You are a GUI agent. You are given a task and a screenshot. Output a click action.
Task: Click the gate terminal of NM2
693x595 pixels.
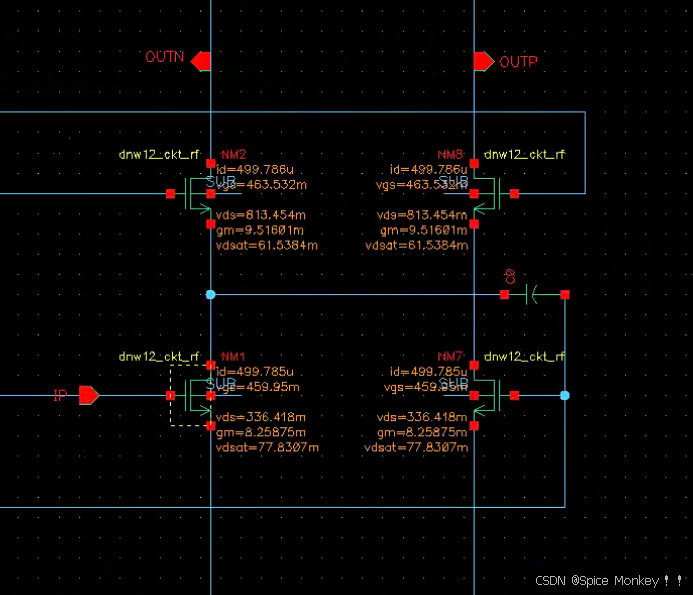171,194
